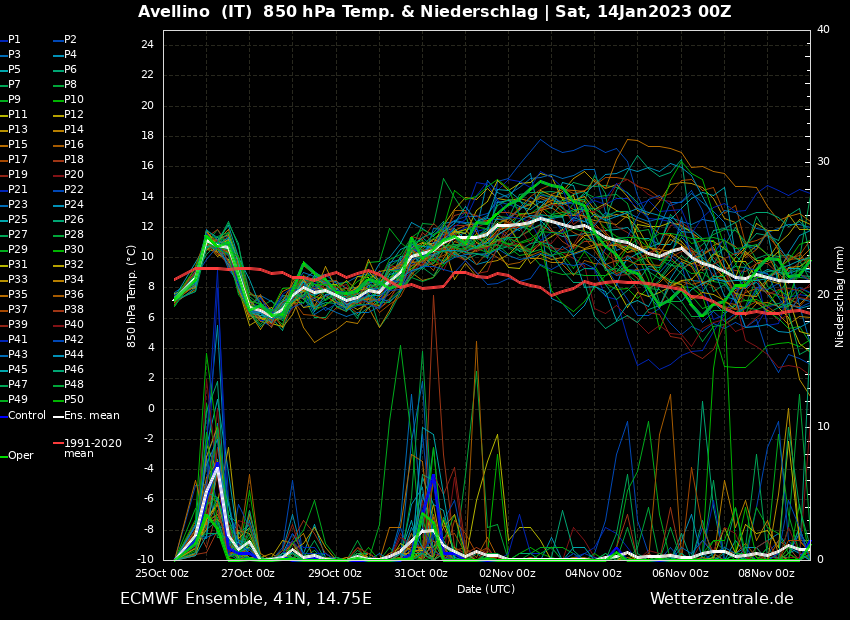Viewport: 850px width, 620px height.
Task: Click the 25Oct 00z date tick label
Action: pyautogui.click(x=162, y=573)
